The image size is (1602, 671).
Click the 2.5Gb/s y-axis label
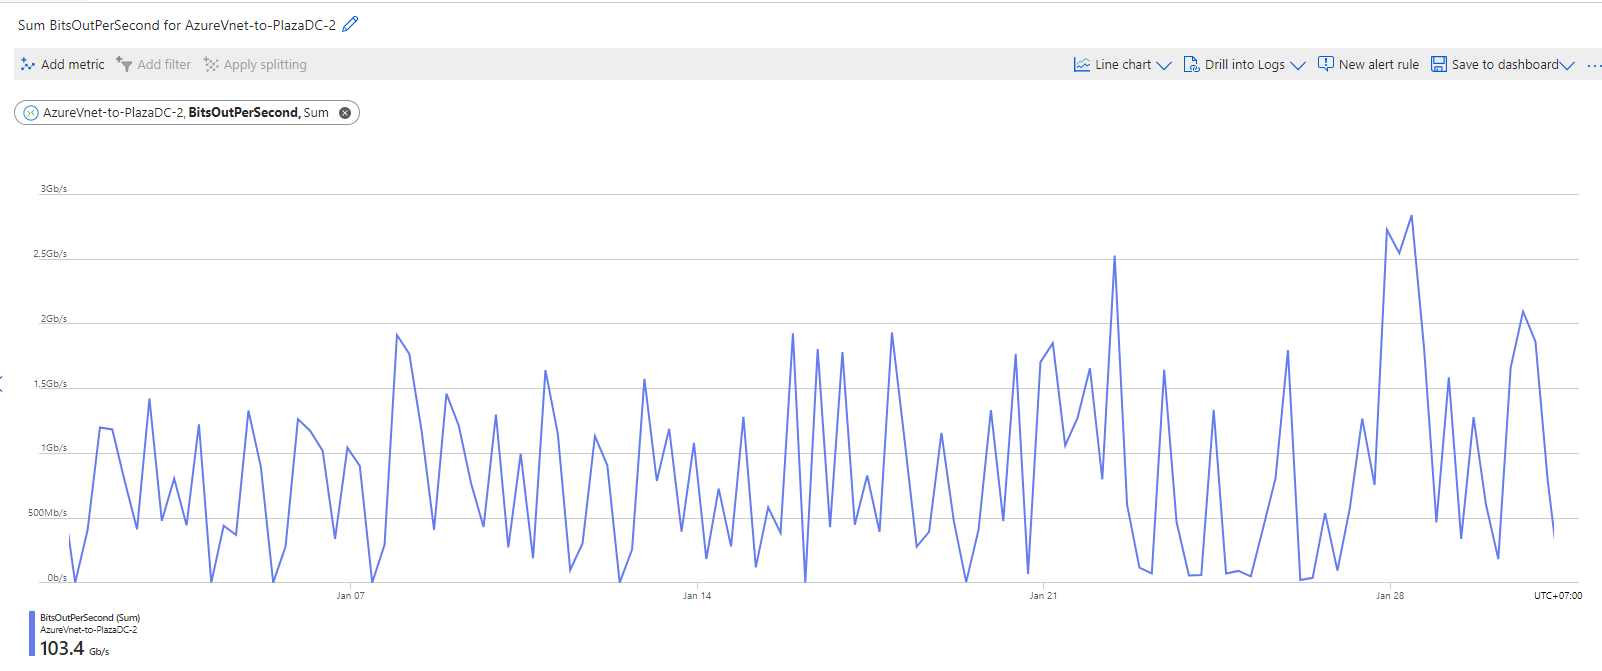point(50,254)
